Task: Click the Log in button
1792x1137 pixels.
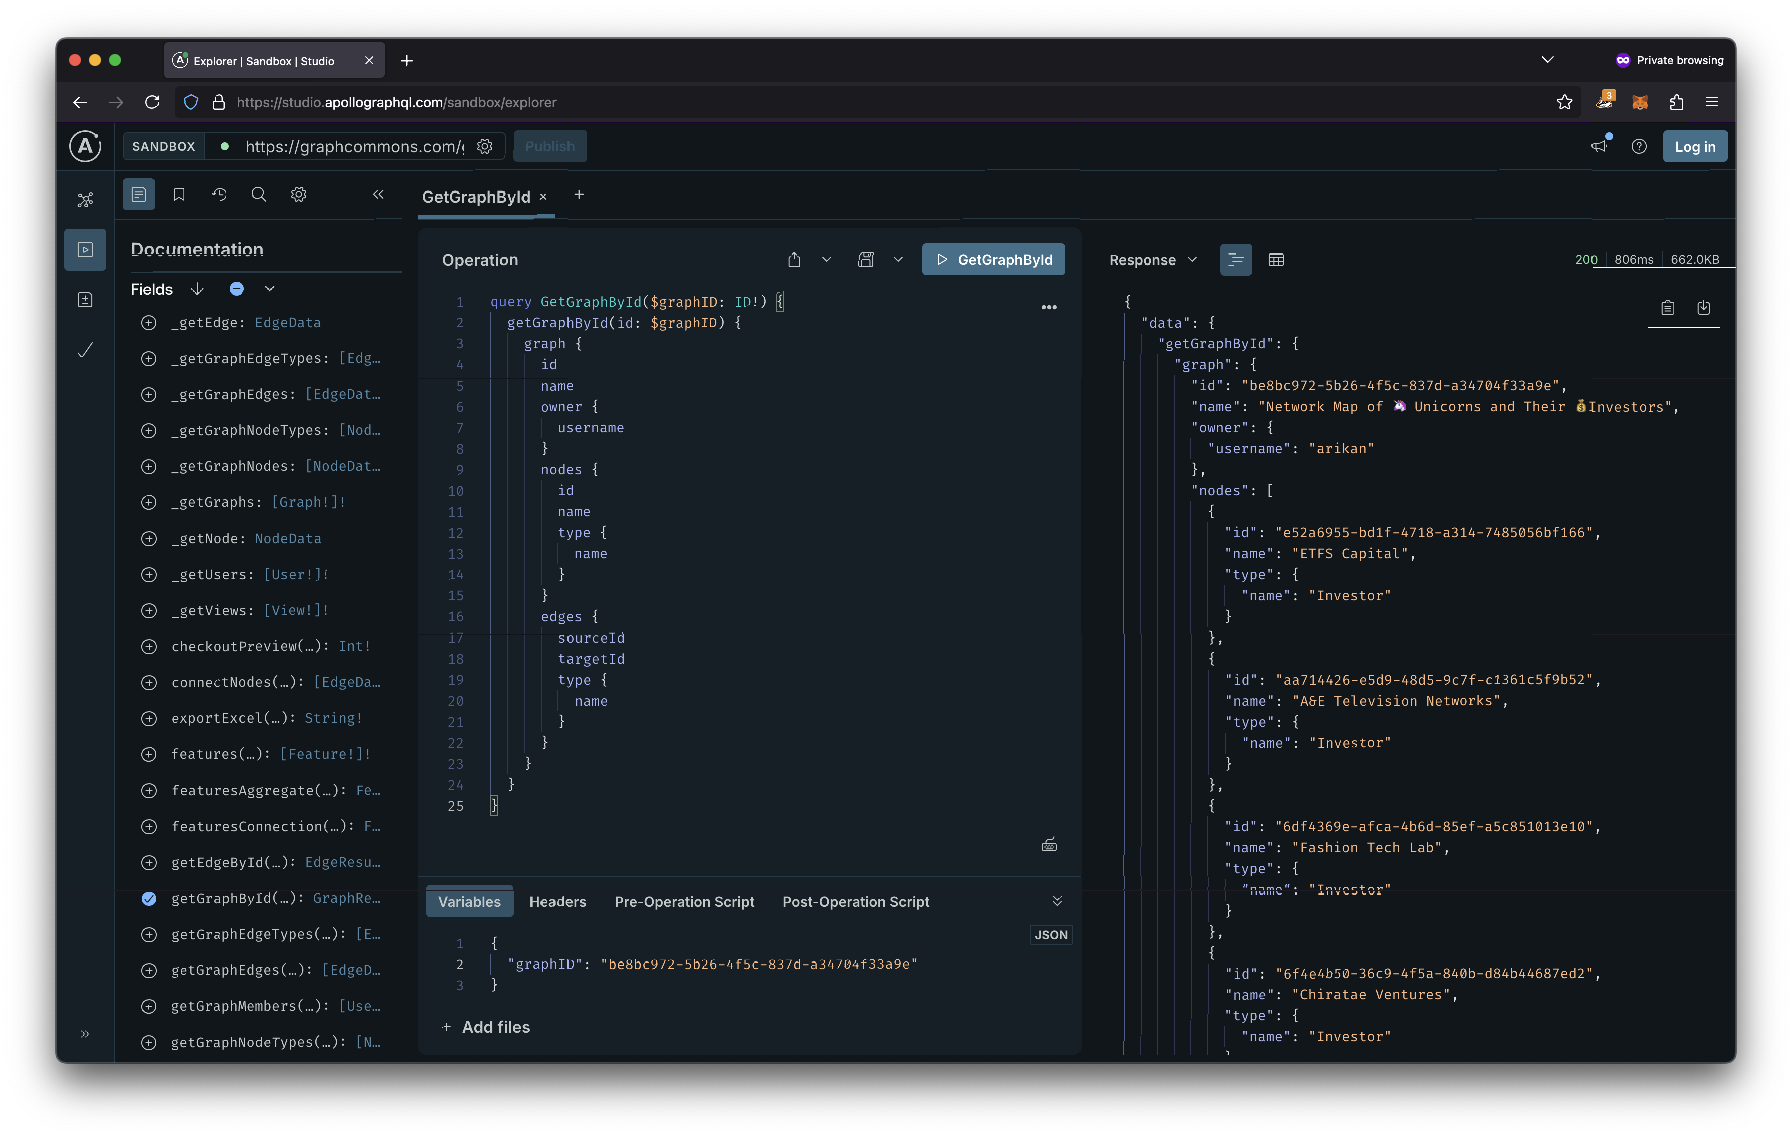Action: pos(1694,147)
